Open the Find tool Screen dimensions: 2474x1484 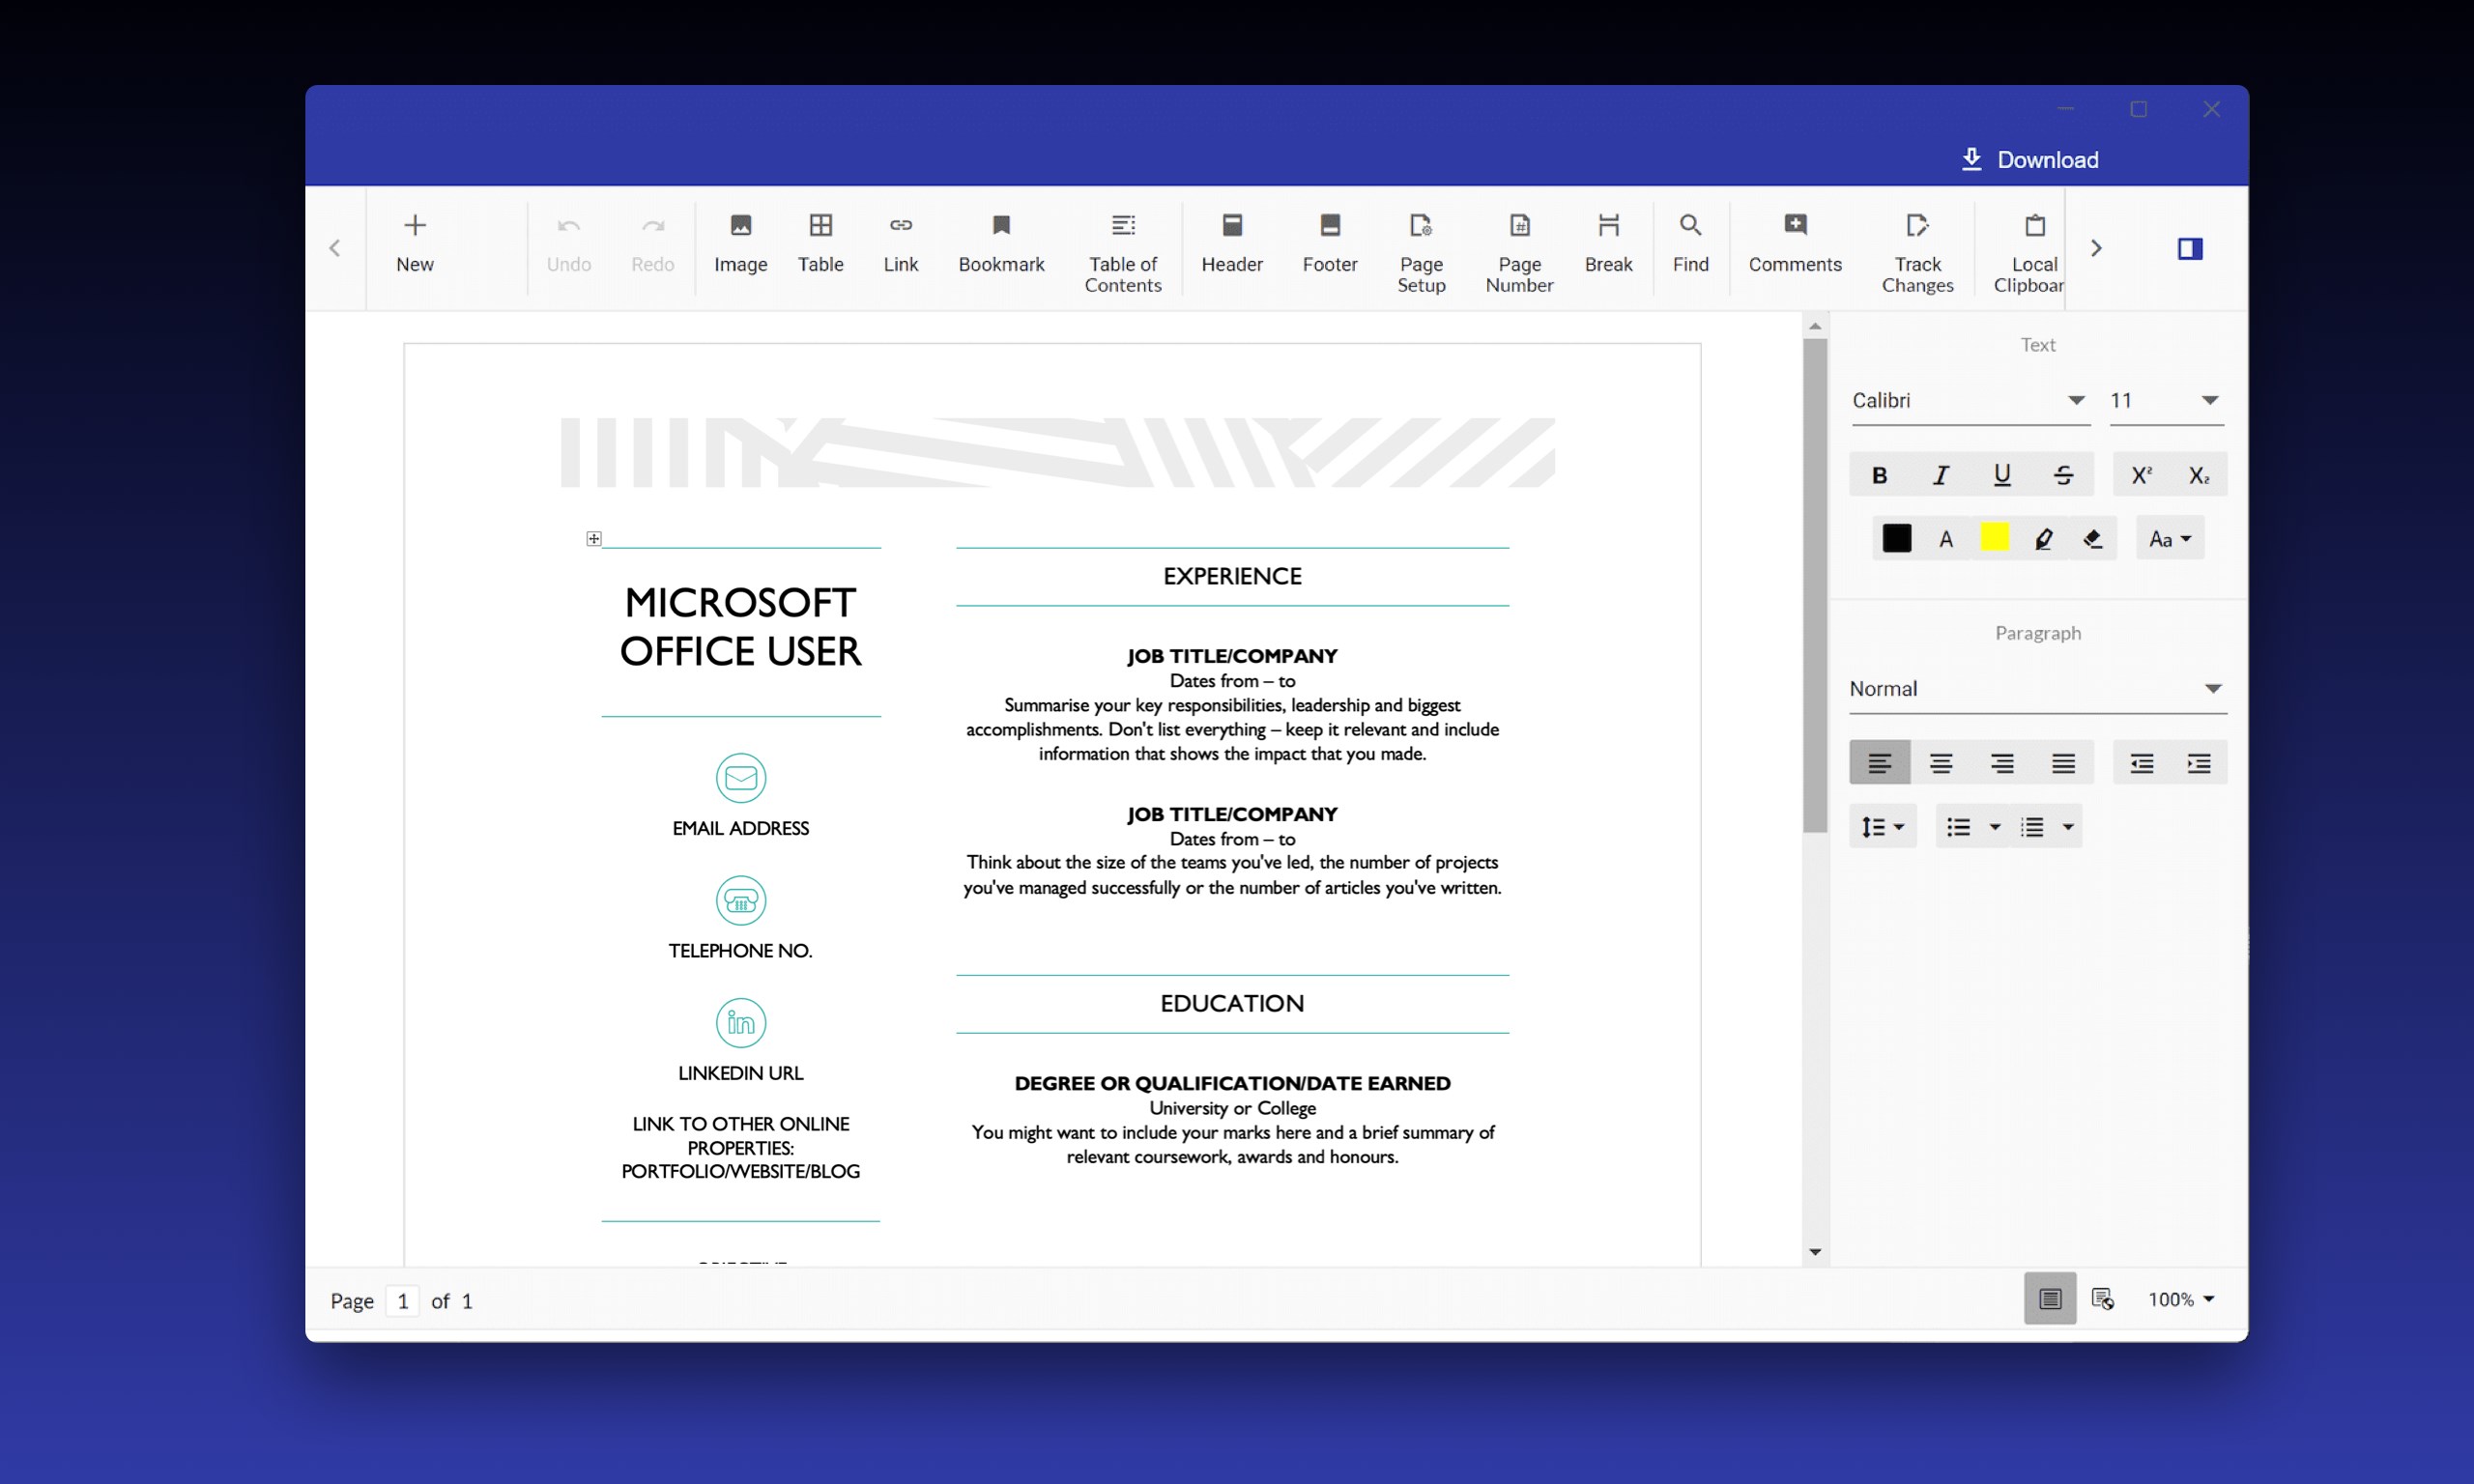pos(1690,246)
